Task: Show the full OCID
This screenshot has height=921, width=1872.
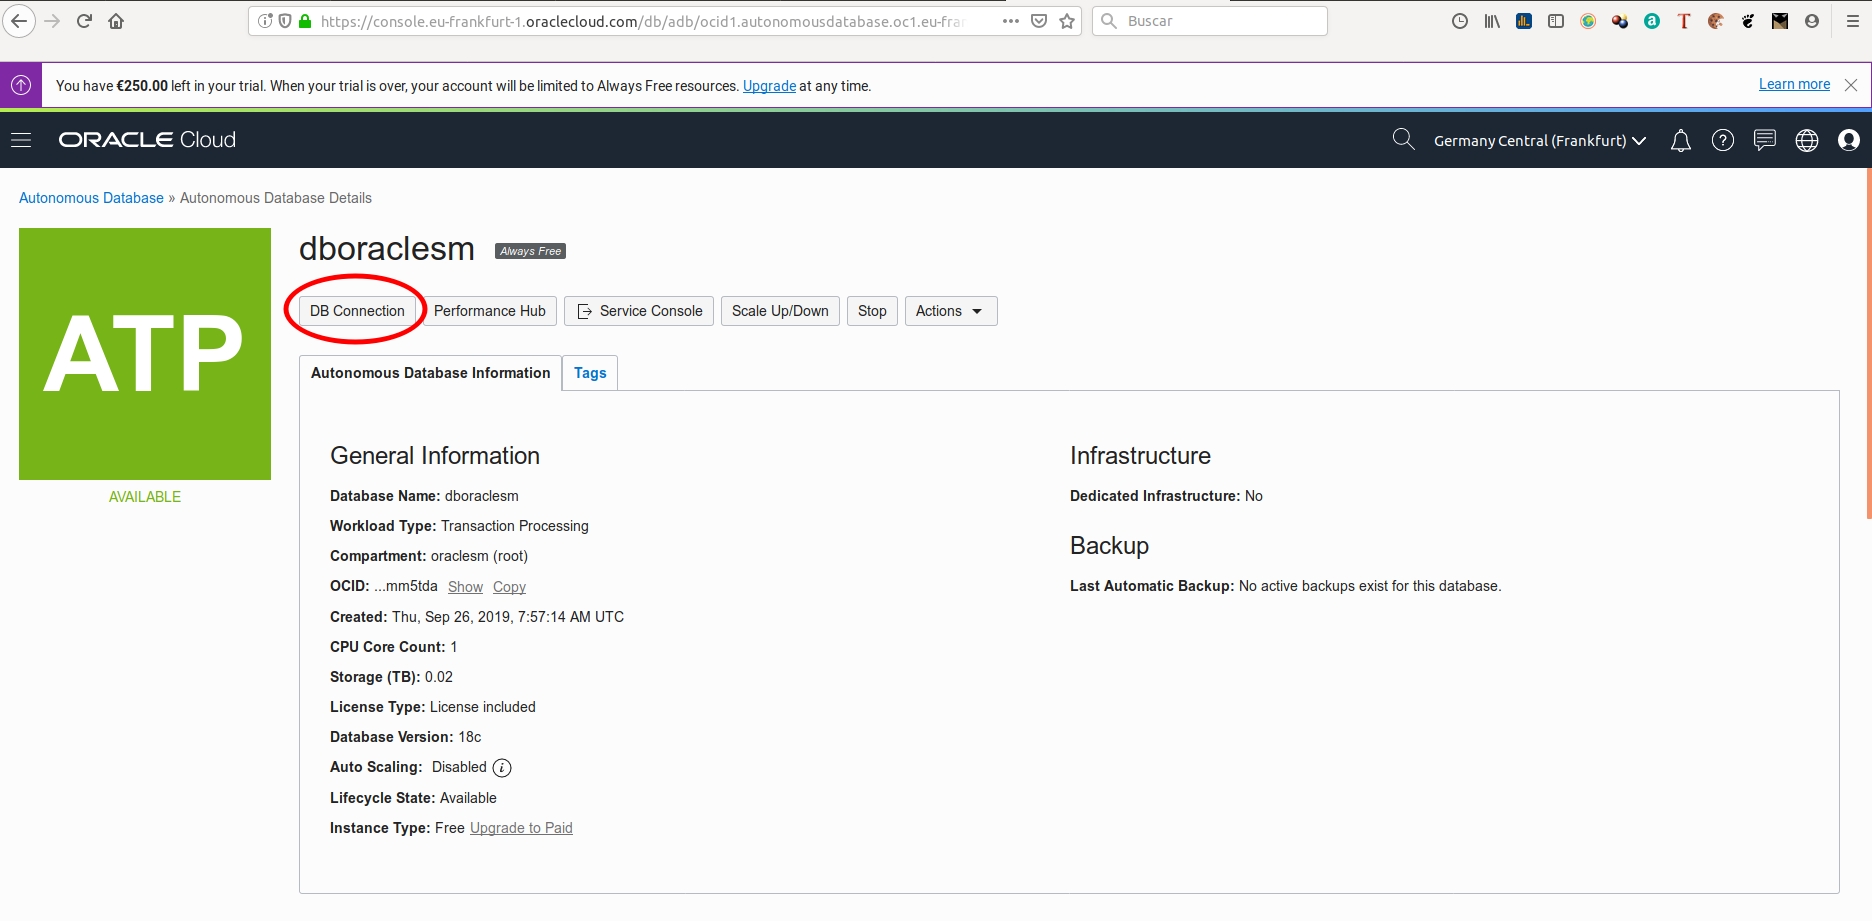Action: [465, 587]
